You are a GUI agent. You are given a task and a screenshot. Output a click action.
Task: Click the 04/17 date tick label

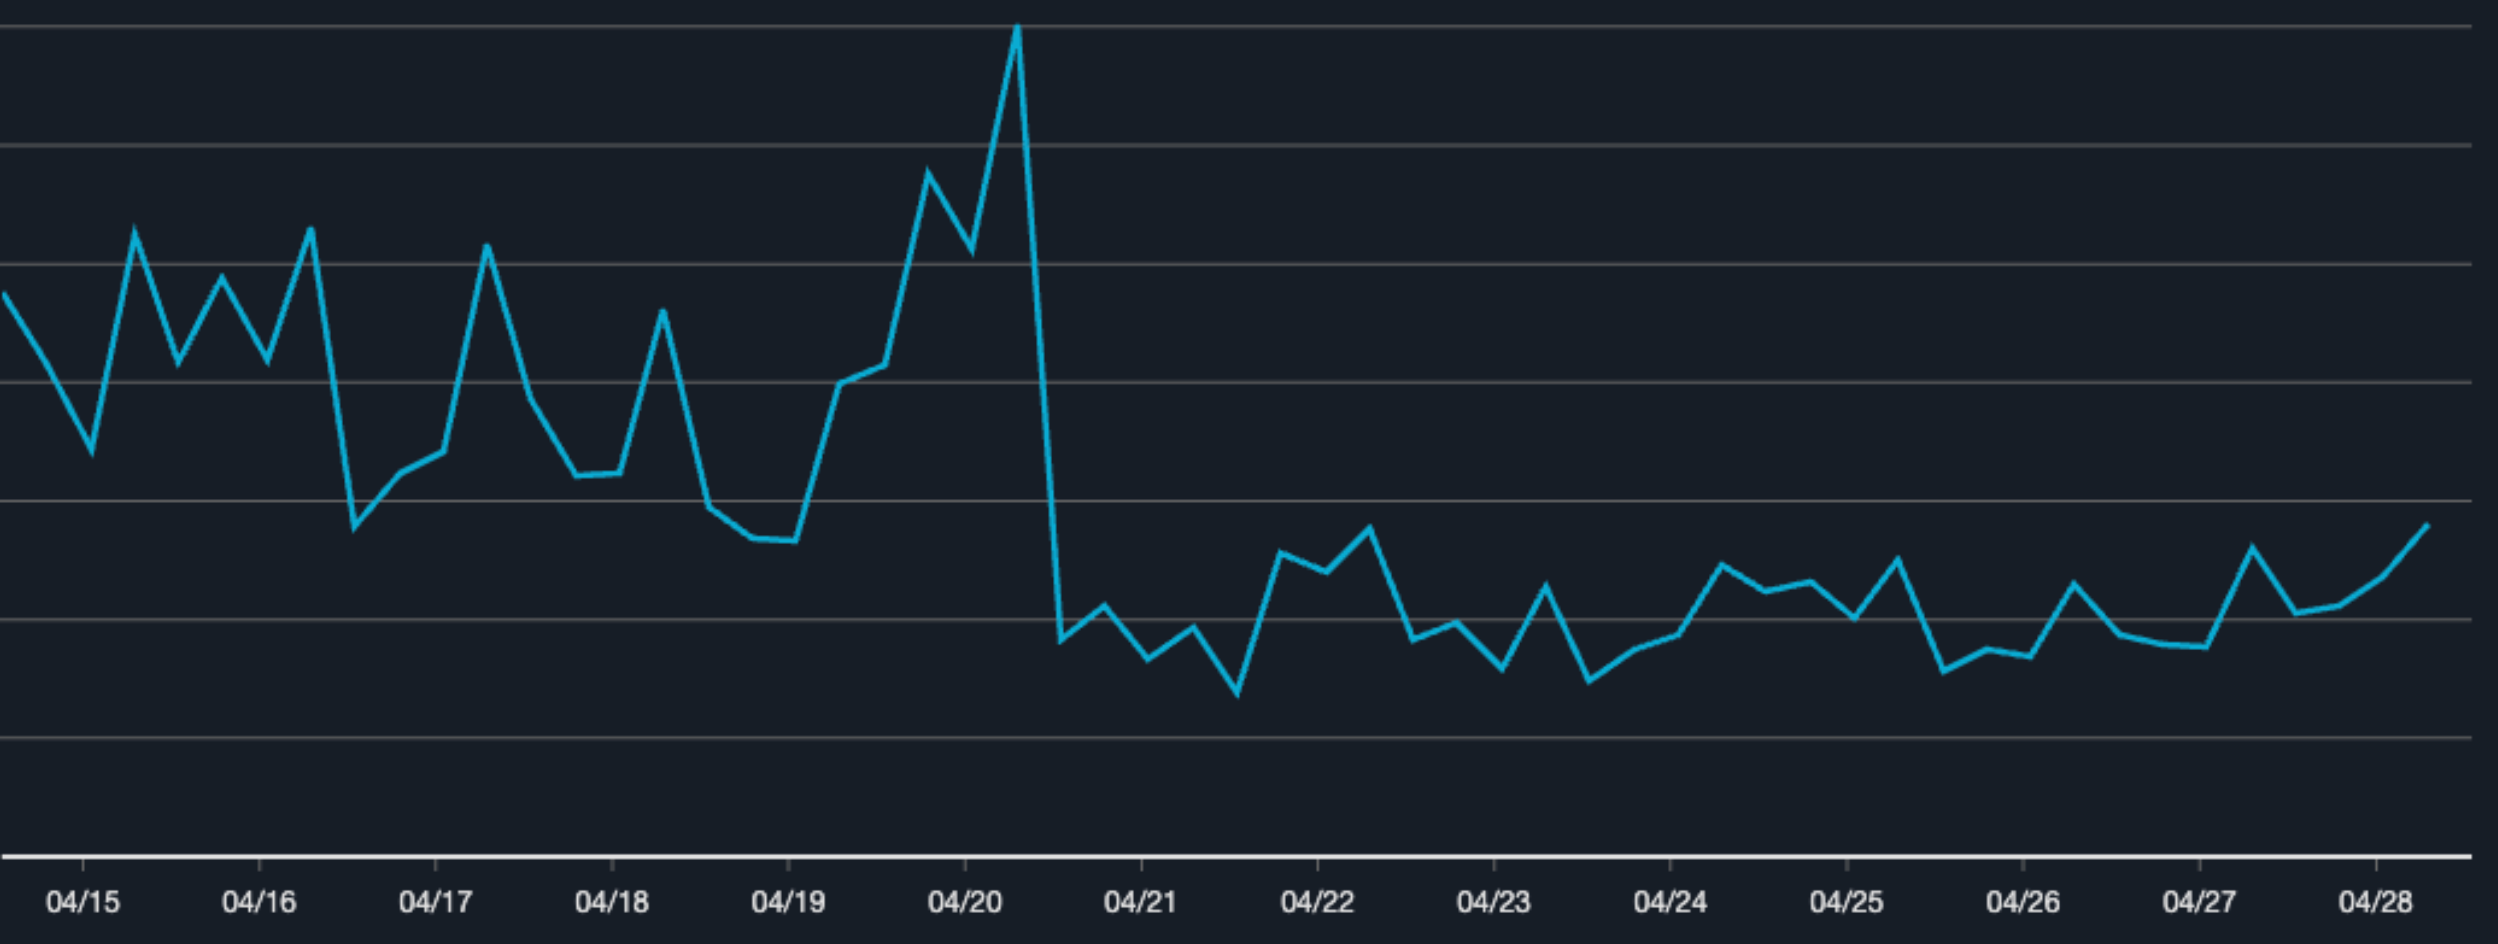(x=435, y=902)
